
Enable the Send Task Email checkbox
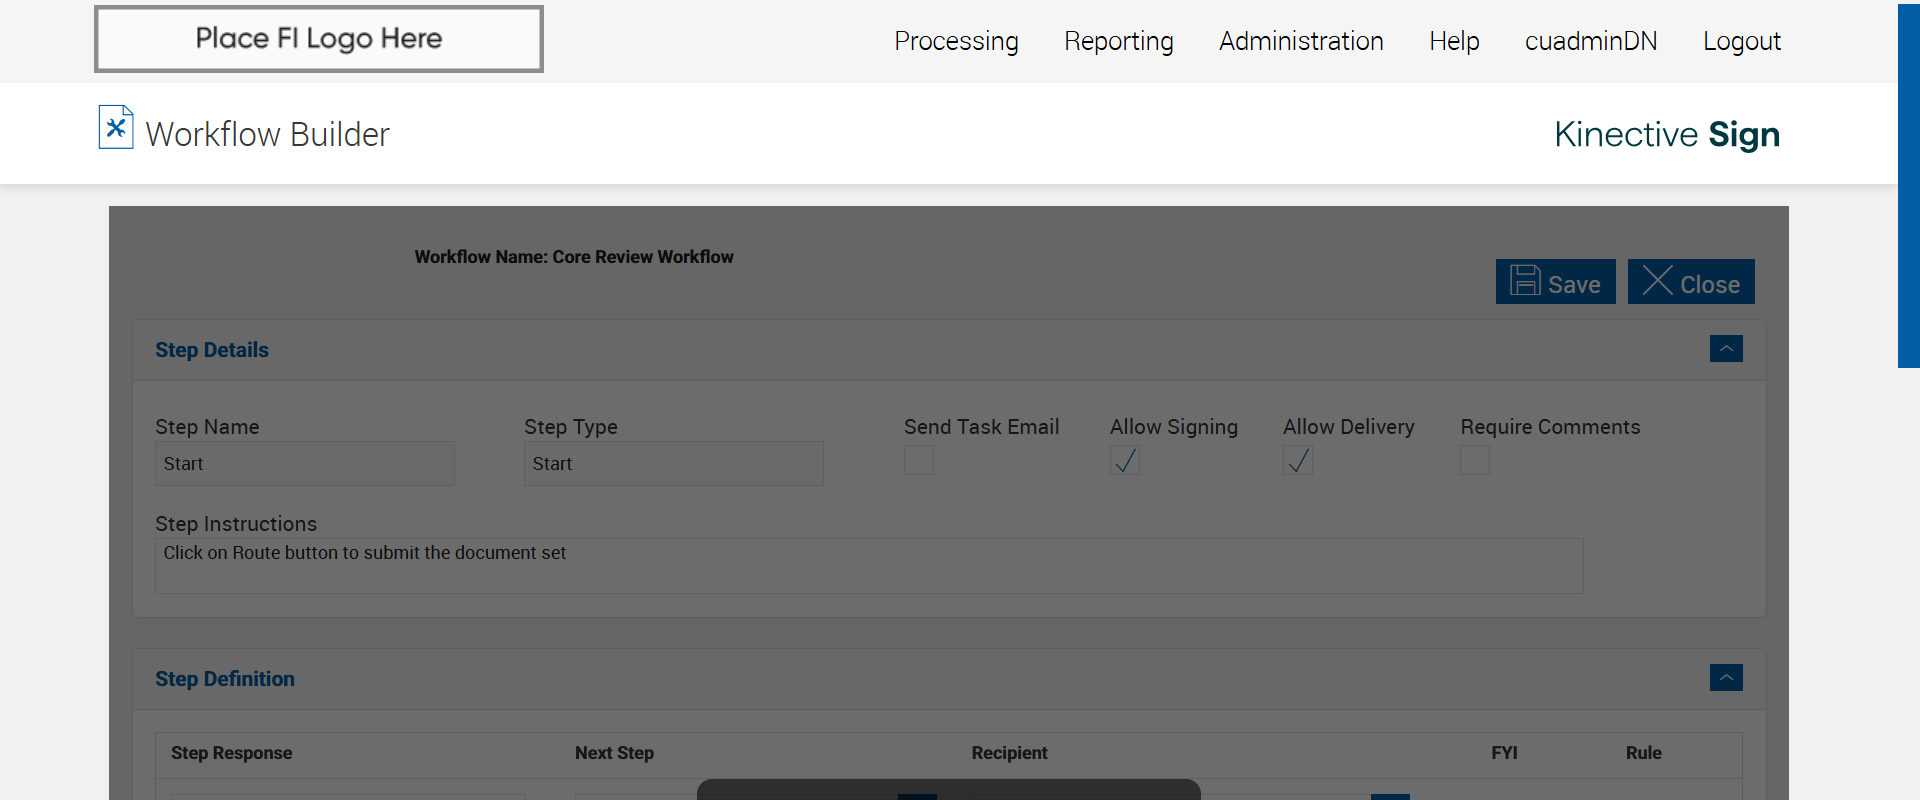[x=919, y=460]
